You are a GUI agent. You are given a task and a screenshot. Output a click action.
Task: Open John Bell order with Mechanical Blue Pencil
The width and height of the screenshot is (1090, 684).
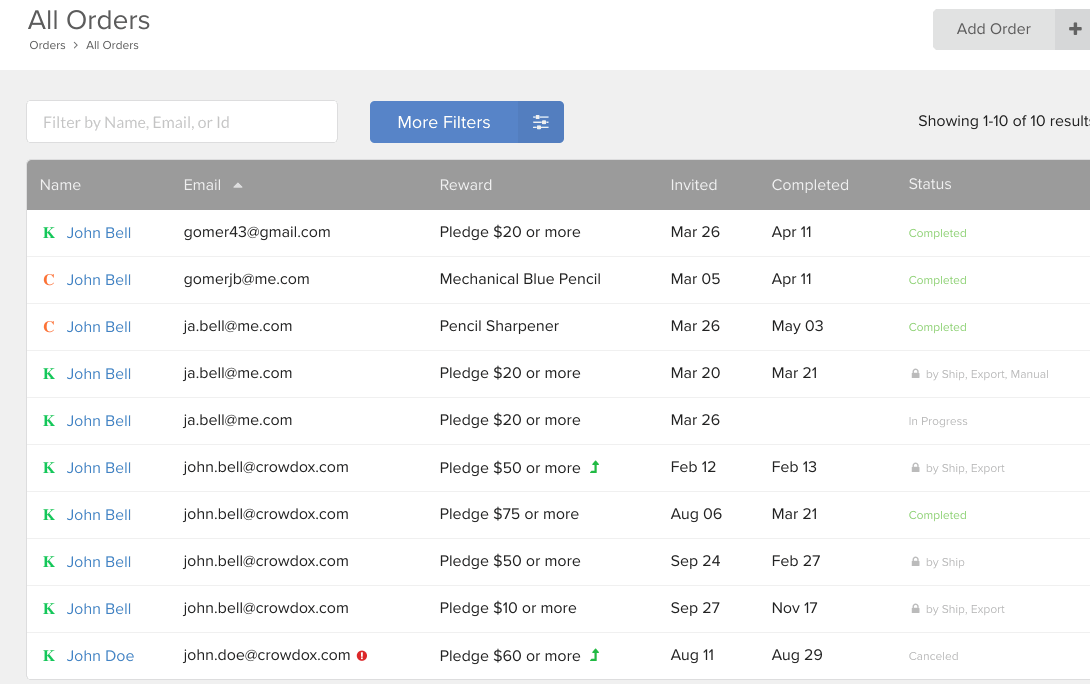pos(99,279)
